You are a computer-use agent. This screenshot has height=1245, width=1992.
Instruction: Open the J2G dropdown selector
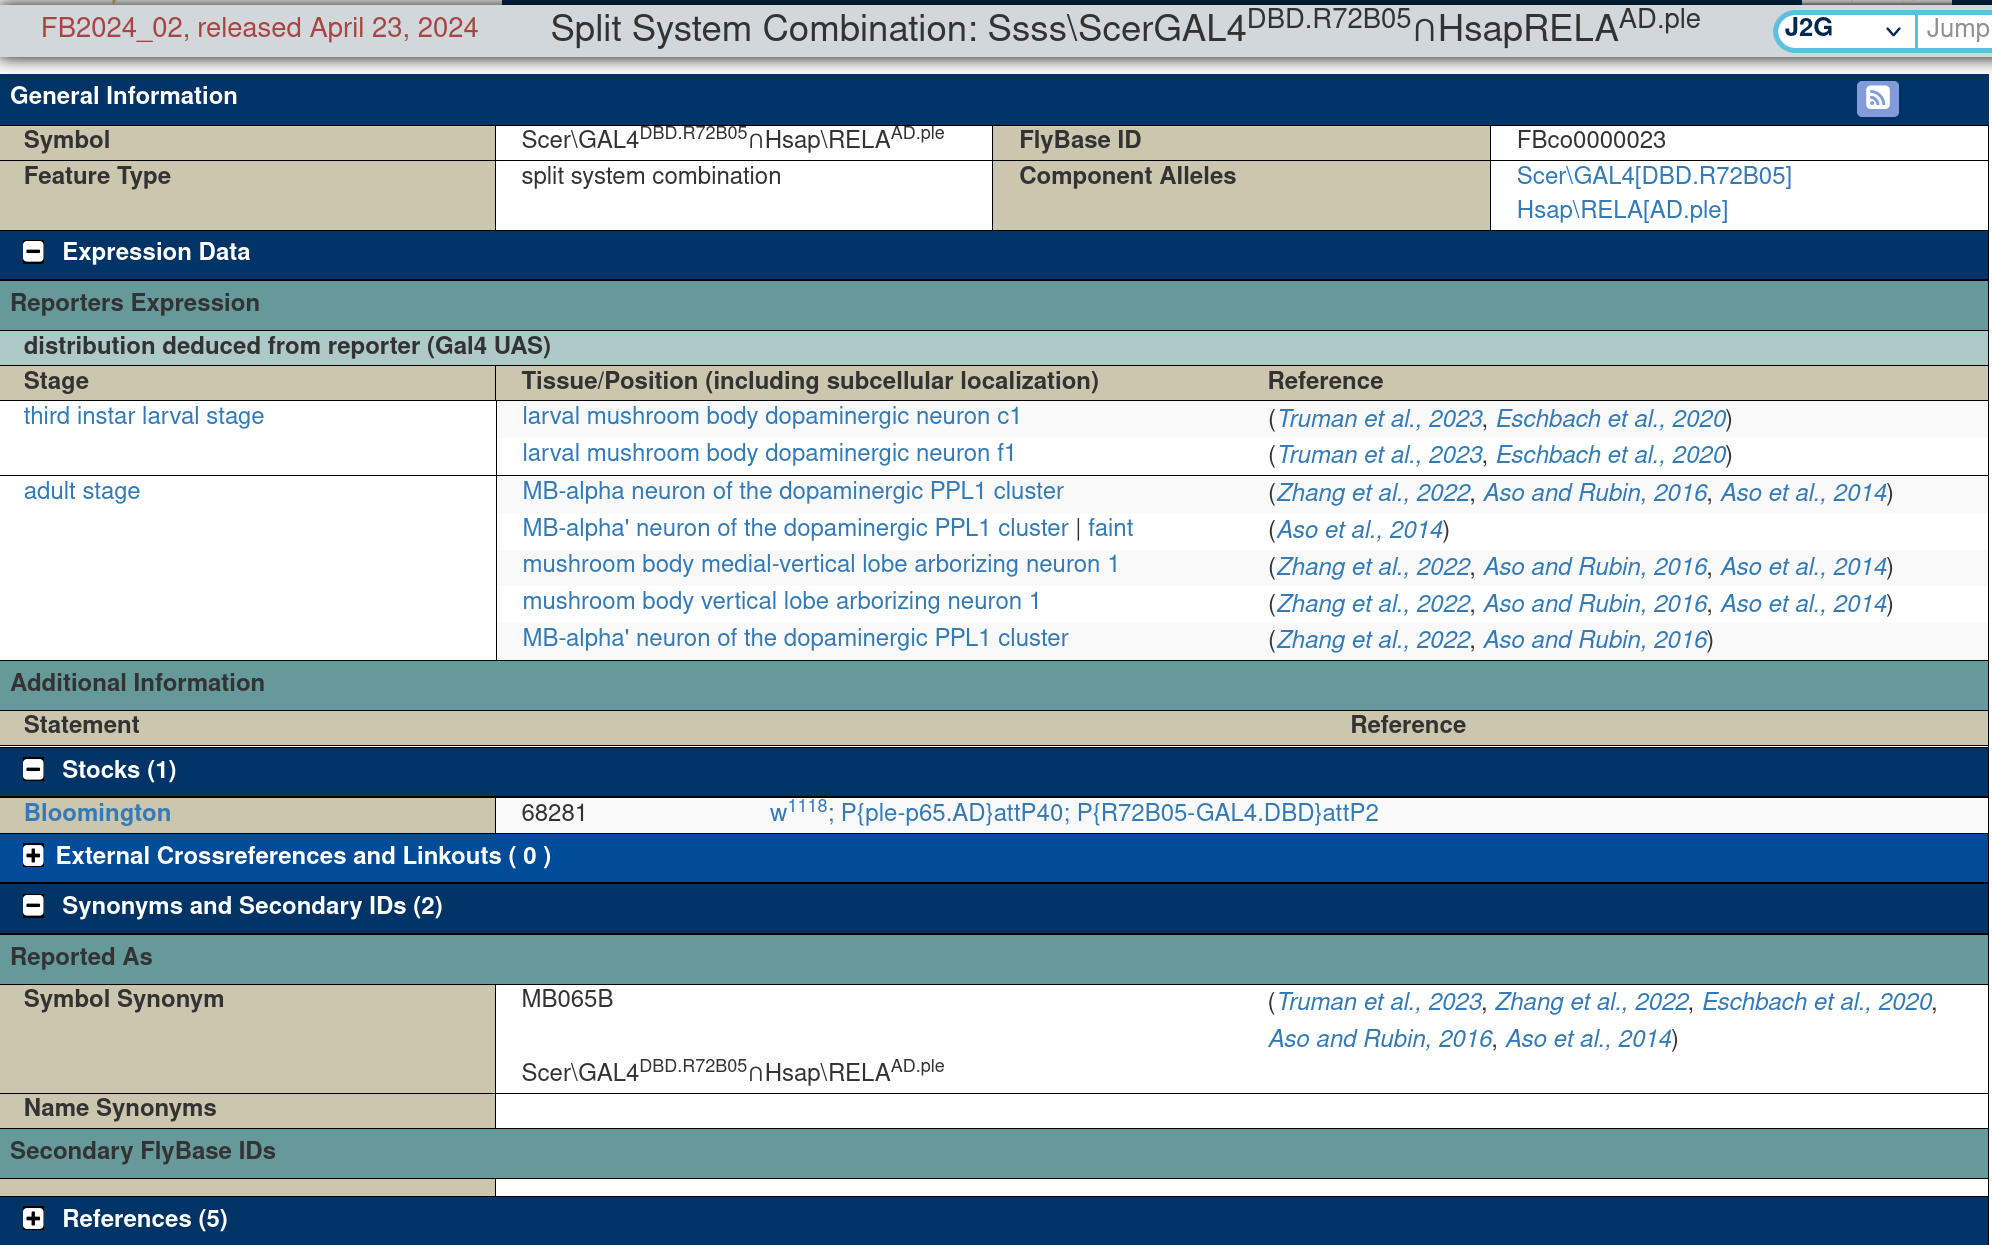pos(1843,30)
